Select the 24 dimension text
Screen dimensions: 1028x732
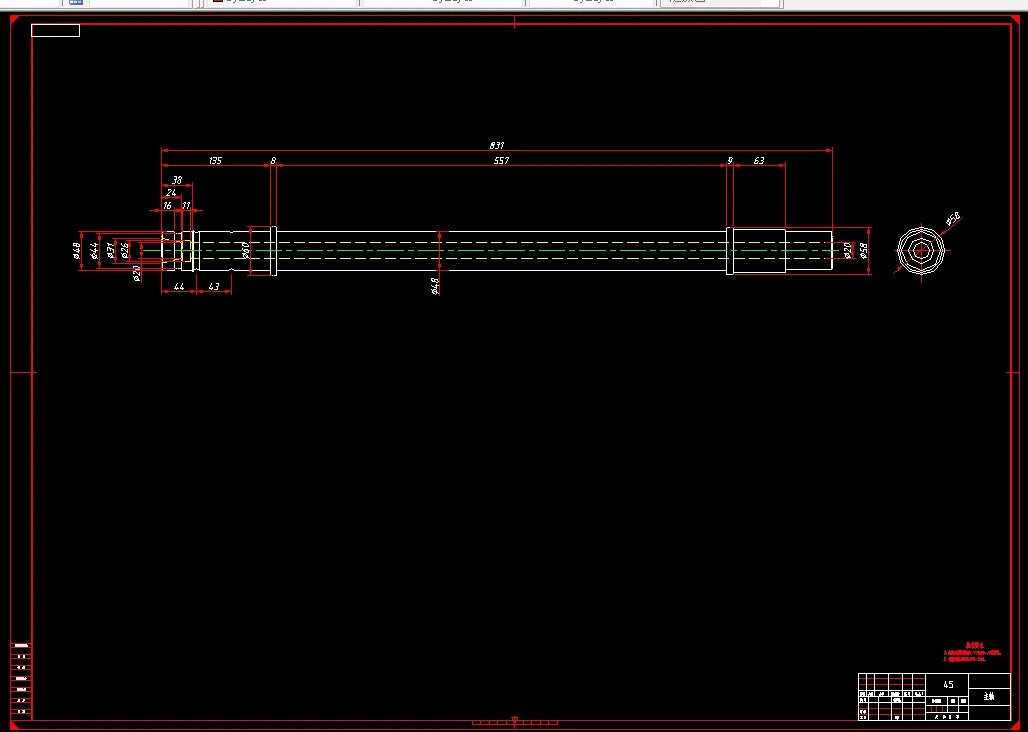171,193
